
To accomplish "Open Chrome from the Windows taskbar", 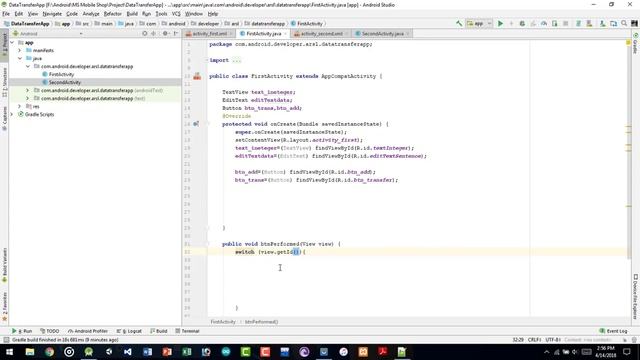I will [49, 352].
